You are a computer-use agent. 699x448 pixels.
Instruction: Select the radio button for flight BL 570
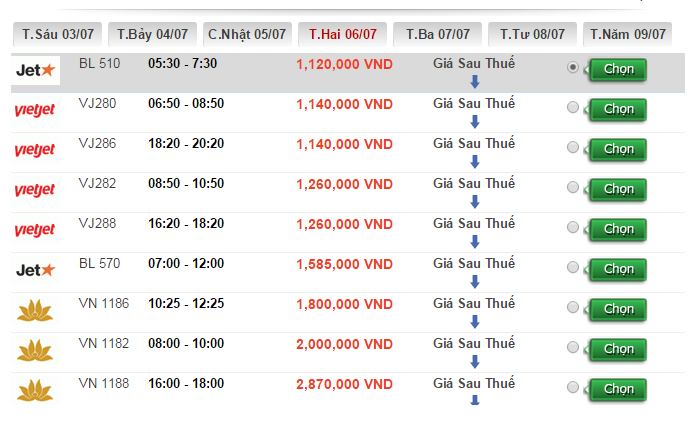[573, 268]
